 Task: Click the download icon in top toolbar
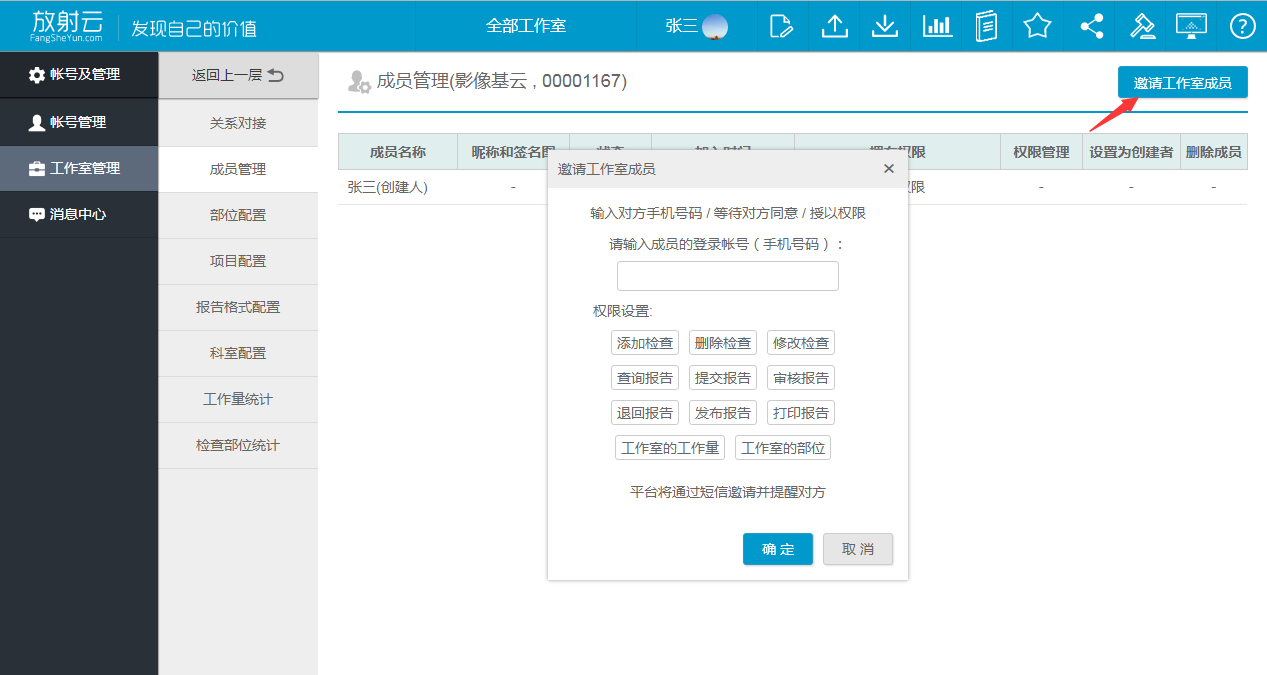coord(884,26)
